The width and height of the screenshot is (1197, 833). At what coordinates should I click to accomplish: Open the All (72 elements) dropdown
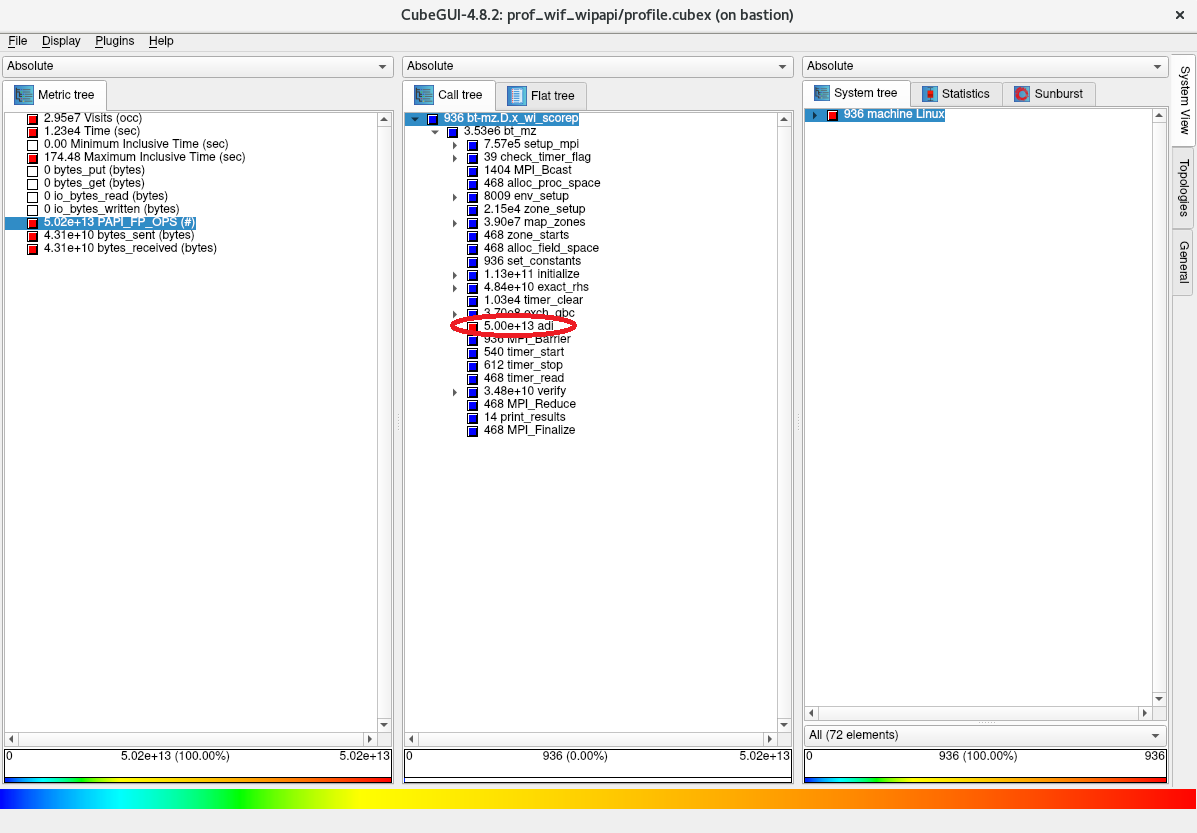point(985,735)
